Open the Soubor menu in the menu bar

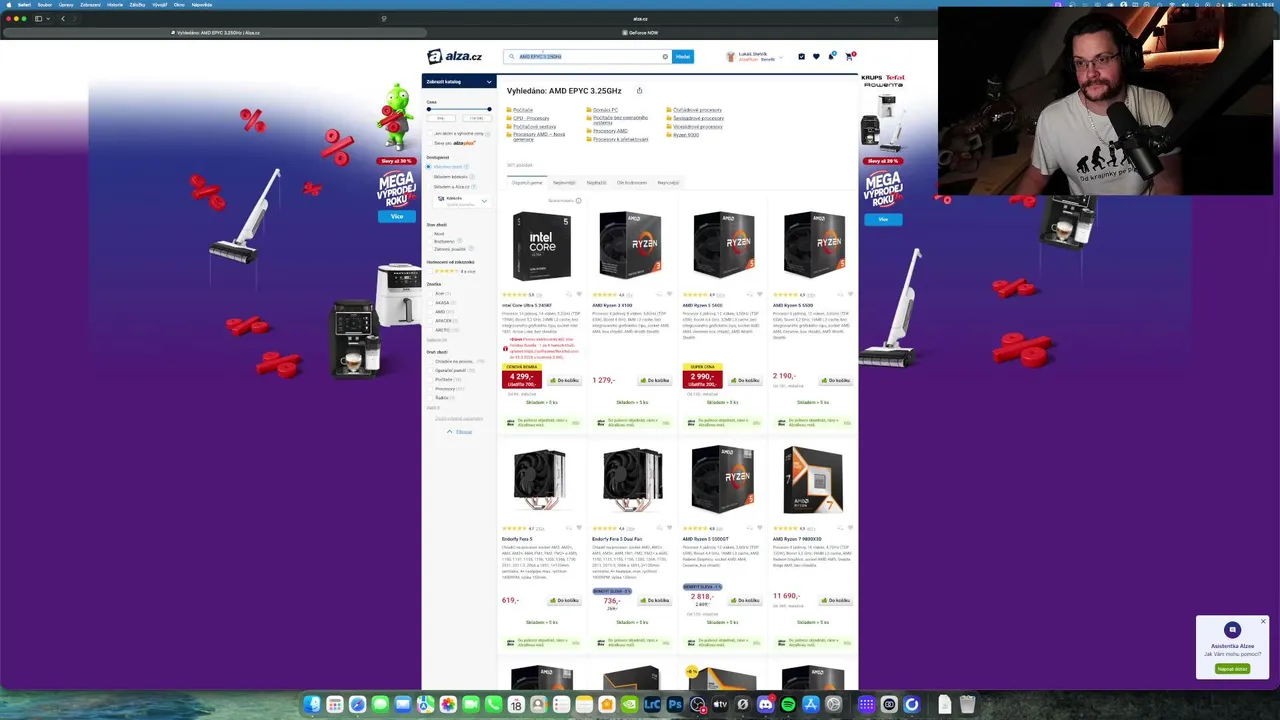pyautogui.click(x=44, y=4)
